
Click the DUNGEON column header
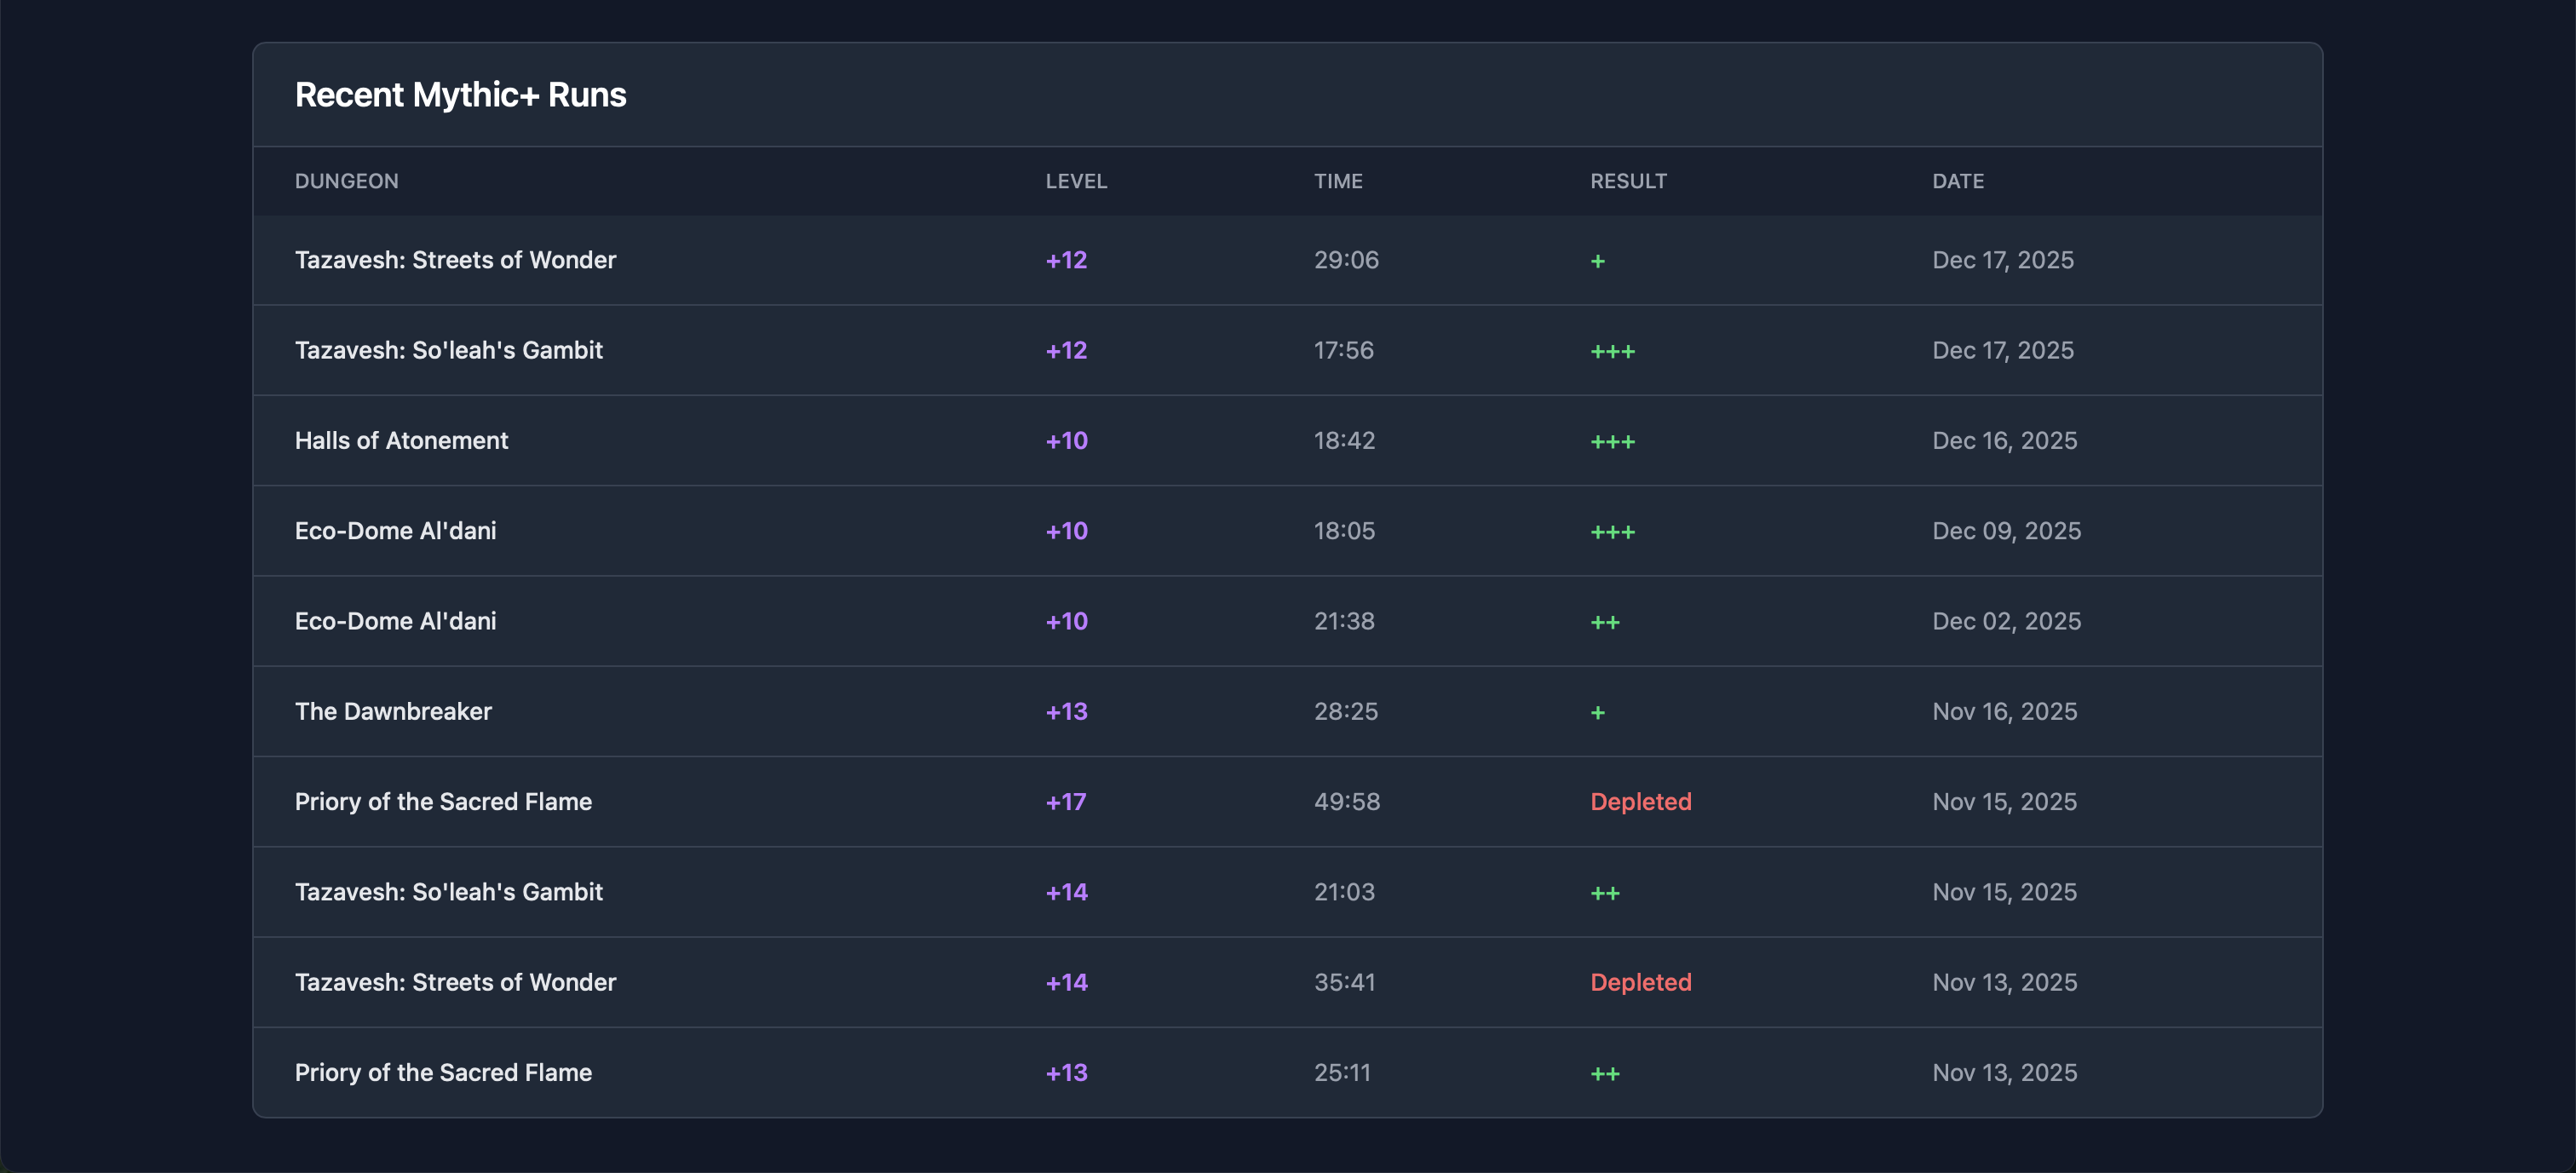(x=346, y=181)
